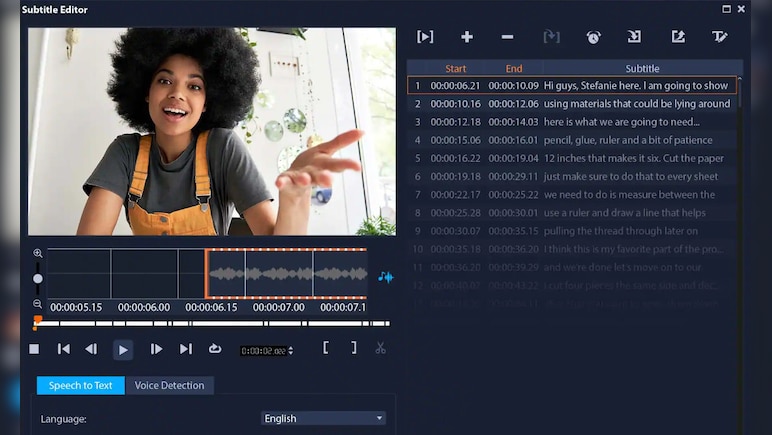The image size is (772, 435).
Task: Click the timecode stepper arrows
Action: pos(290,350)
